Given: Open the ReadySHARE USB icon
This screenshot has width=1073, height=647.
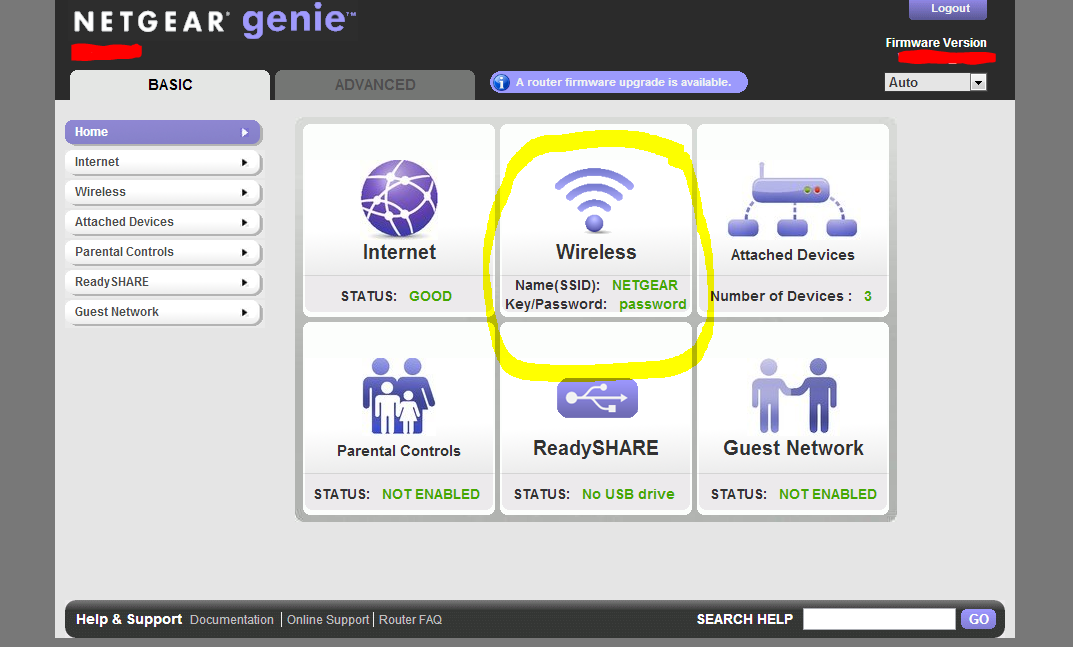Looking at the screenshot, I should (x=597, y=398).
